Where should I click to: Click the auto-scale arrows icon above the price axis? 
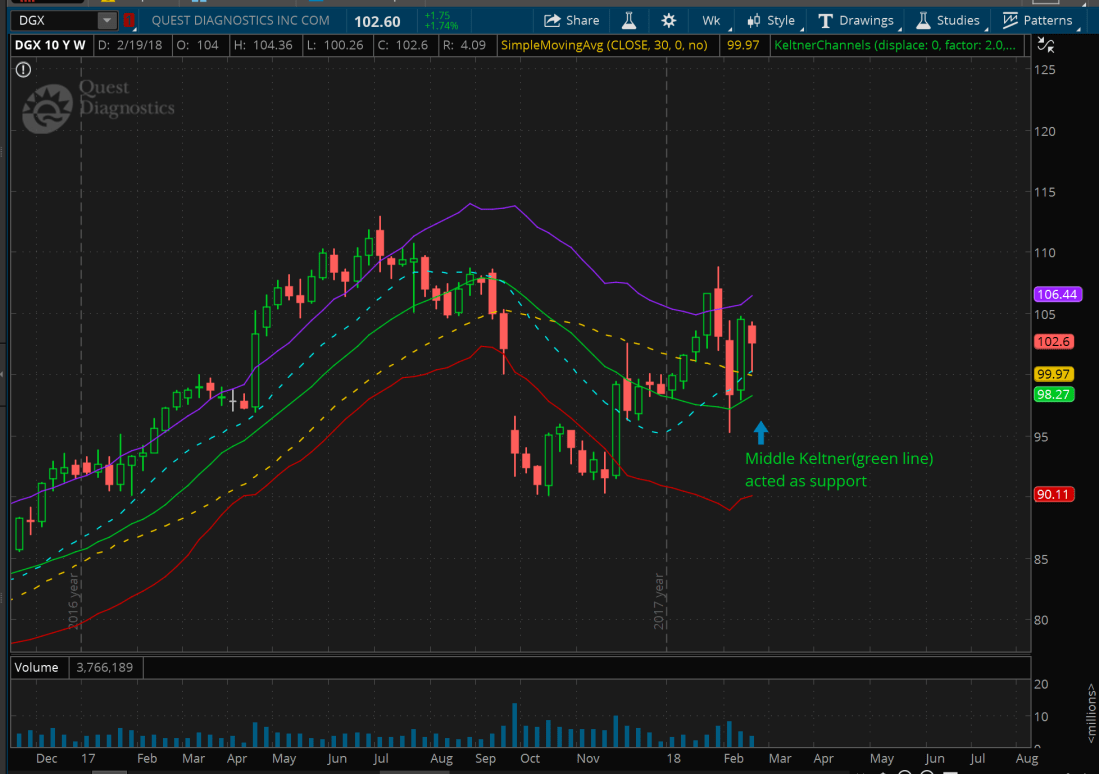1046,44
